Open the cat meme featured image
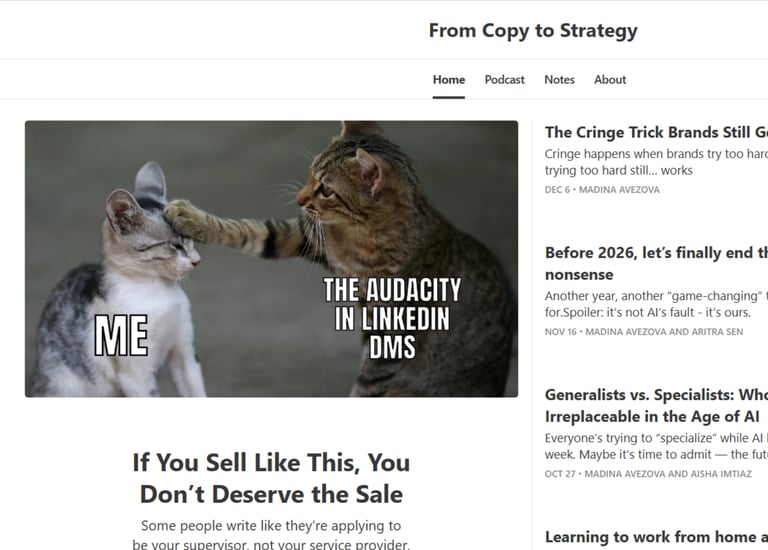768x550 pixels. tap(271, 259)
